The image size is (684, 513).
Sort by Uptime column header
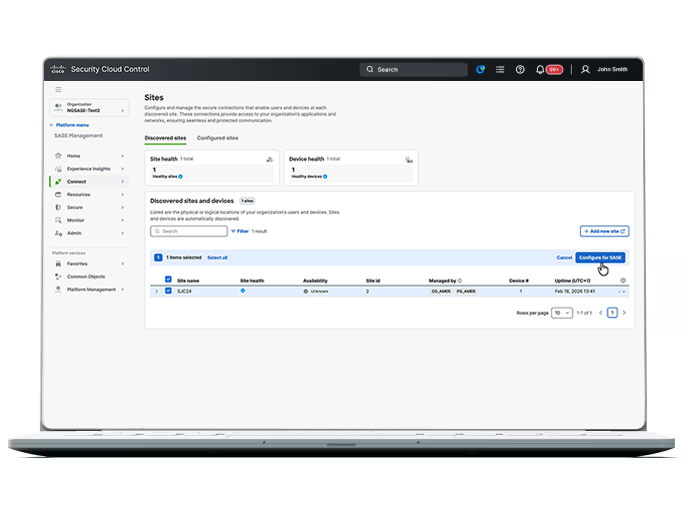pos(572,281)
